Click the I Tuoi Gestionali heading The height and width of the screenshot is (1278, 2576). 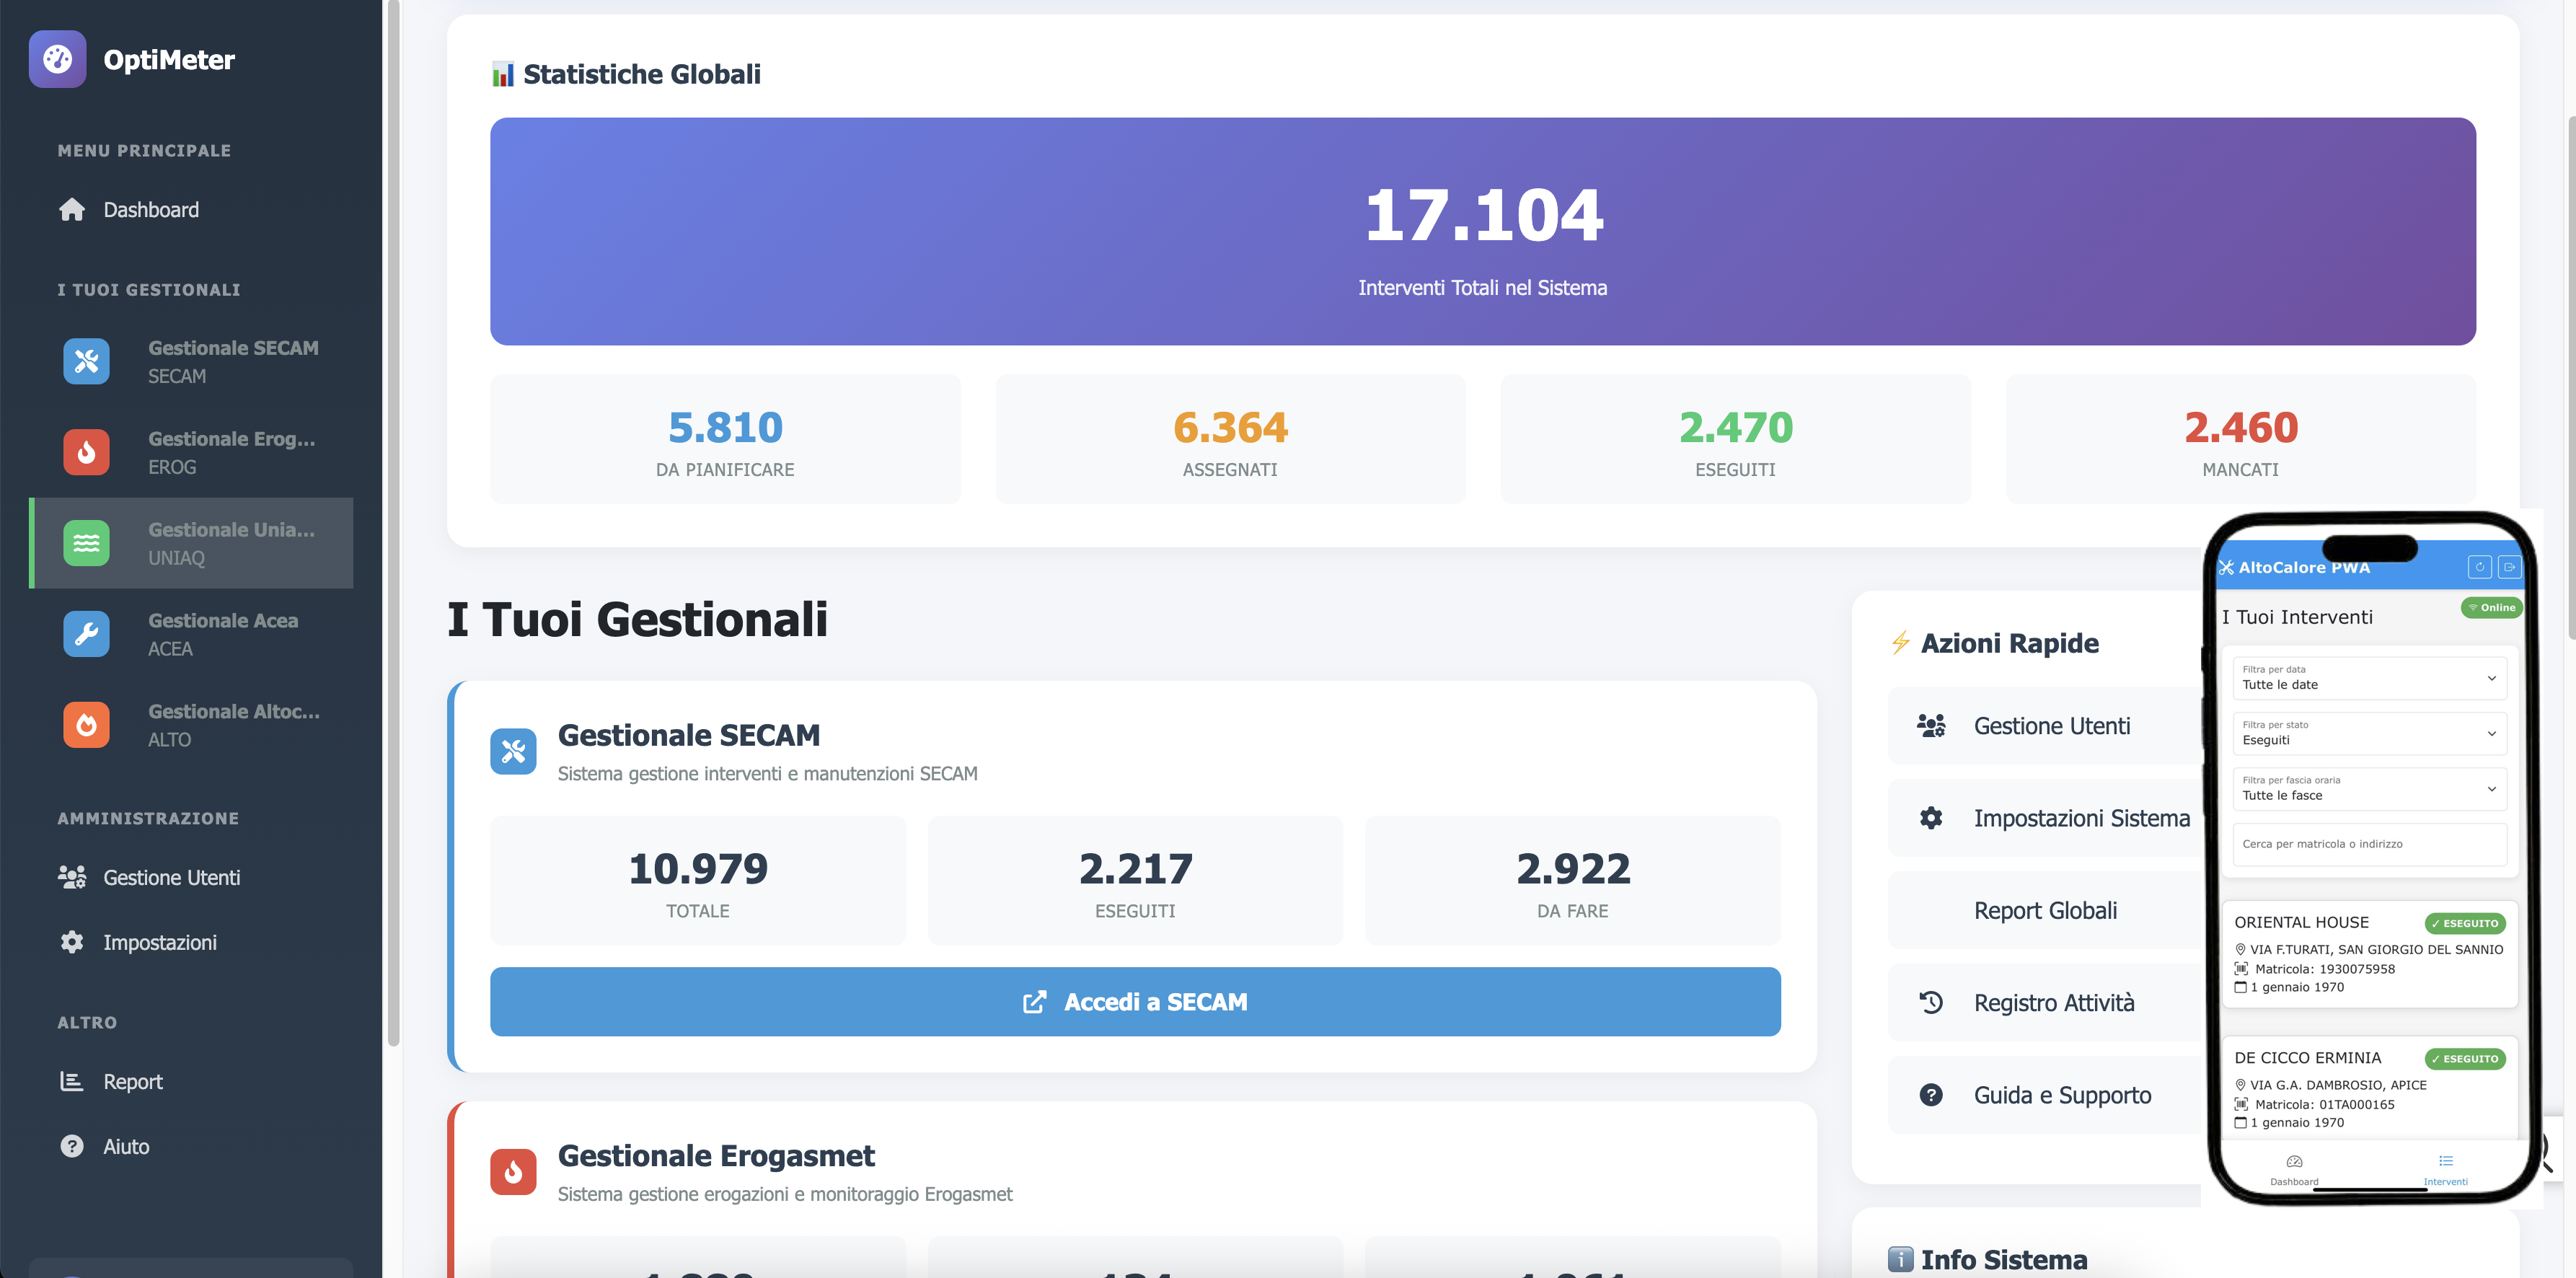coord(637,619)
